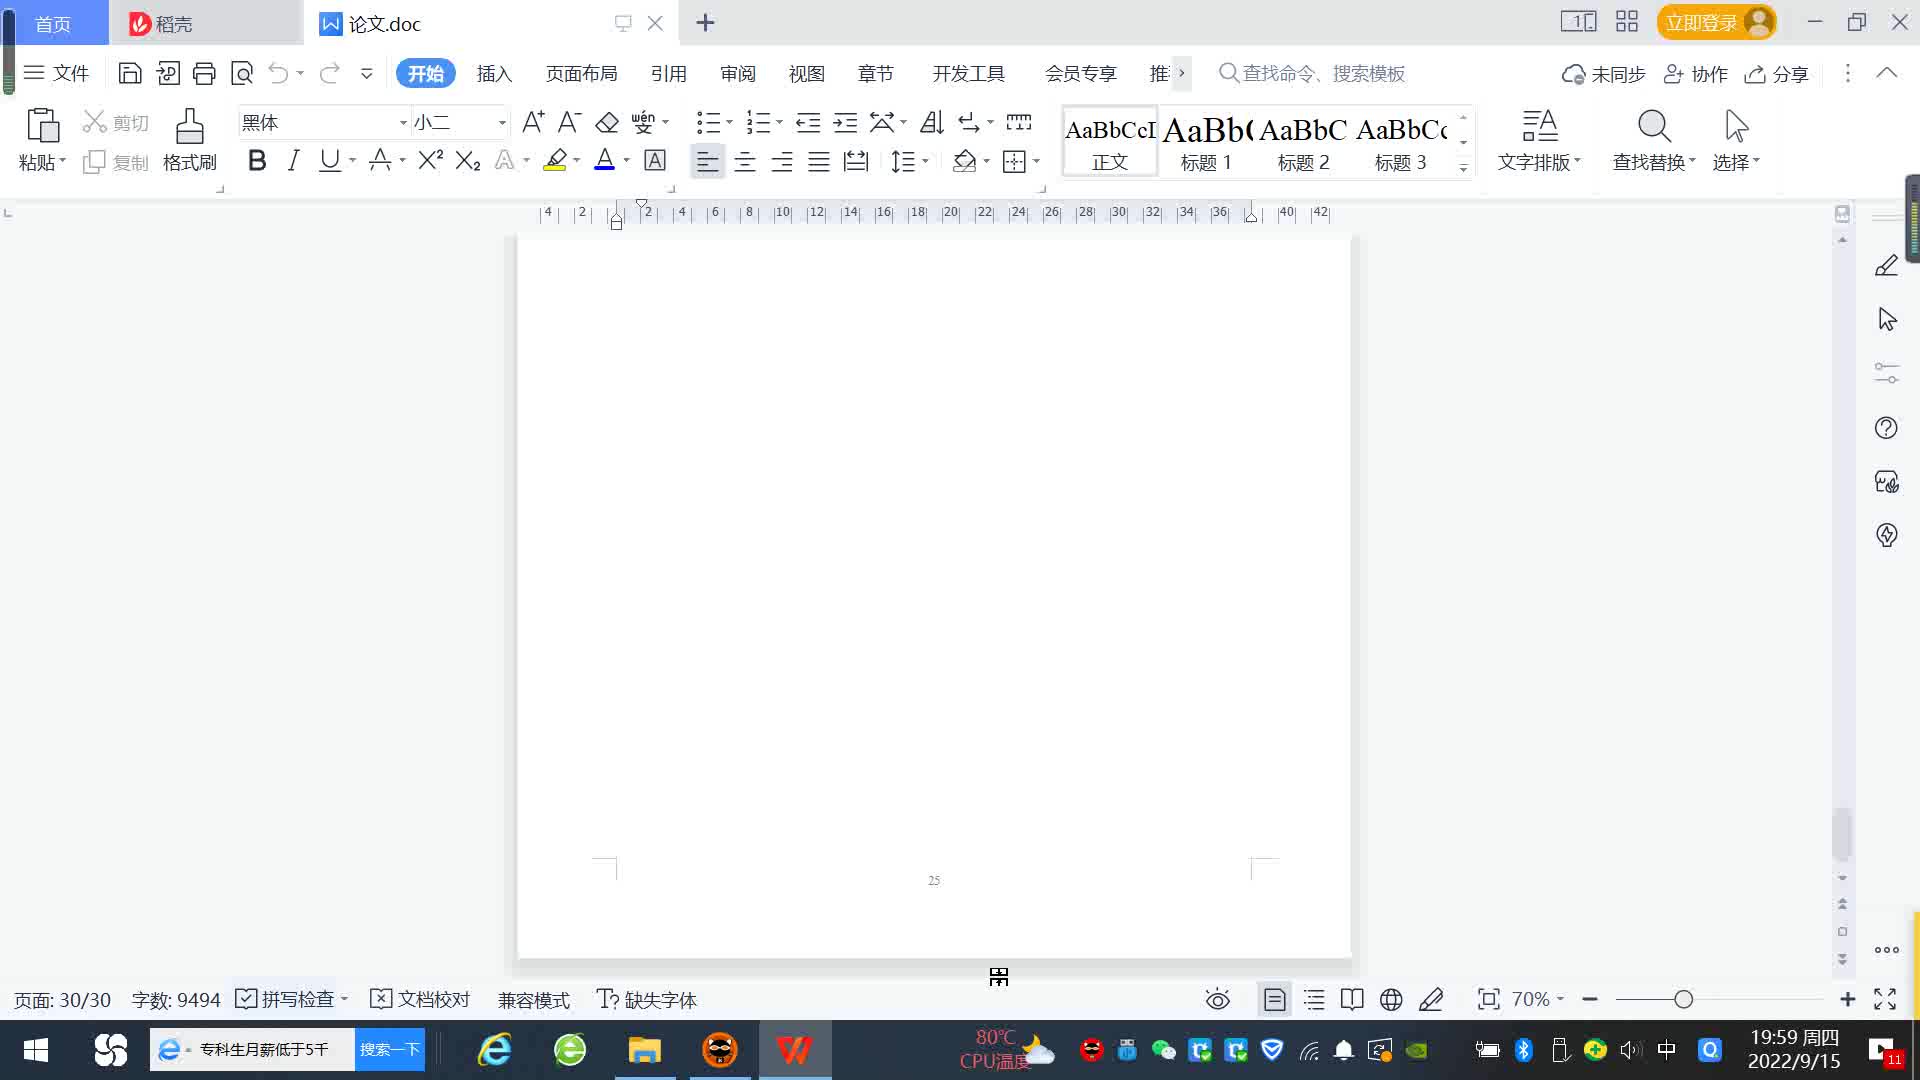The height and width of the screenshot is (1080, 1920).
Task: Open the font name dropdown 黑体
Action: point(403,123)
